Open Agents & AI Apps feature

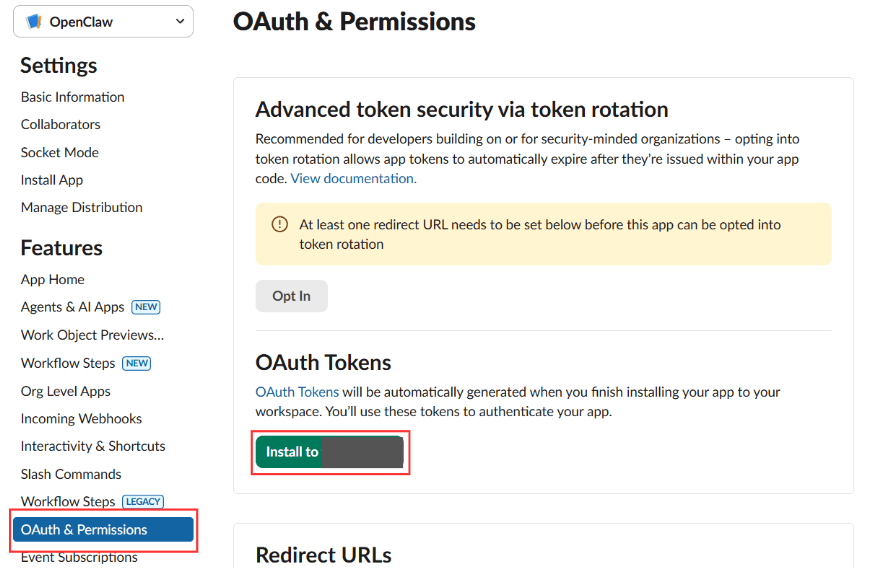[x=73, y=307]
